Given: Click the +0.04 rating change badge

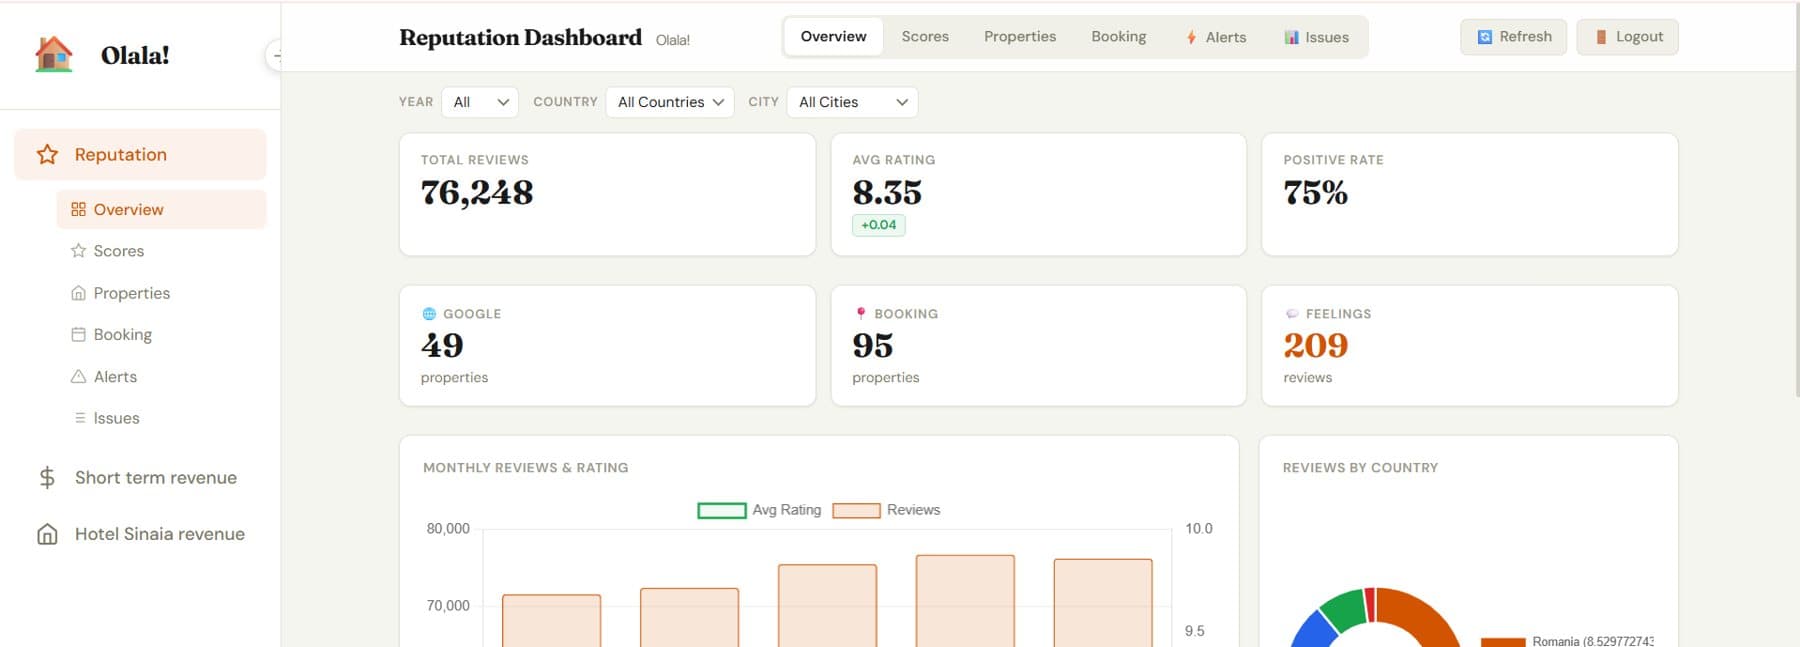Looking at the screenshot, I should click(x=878, y=225).
